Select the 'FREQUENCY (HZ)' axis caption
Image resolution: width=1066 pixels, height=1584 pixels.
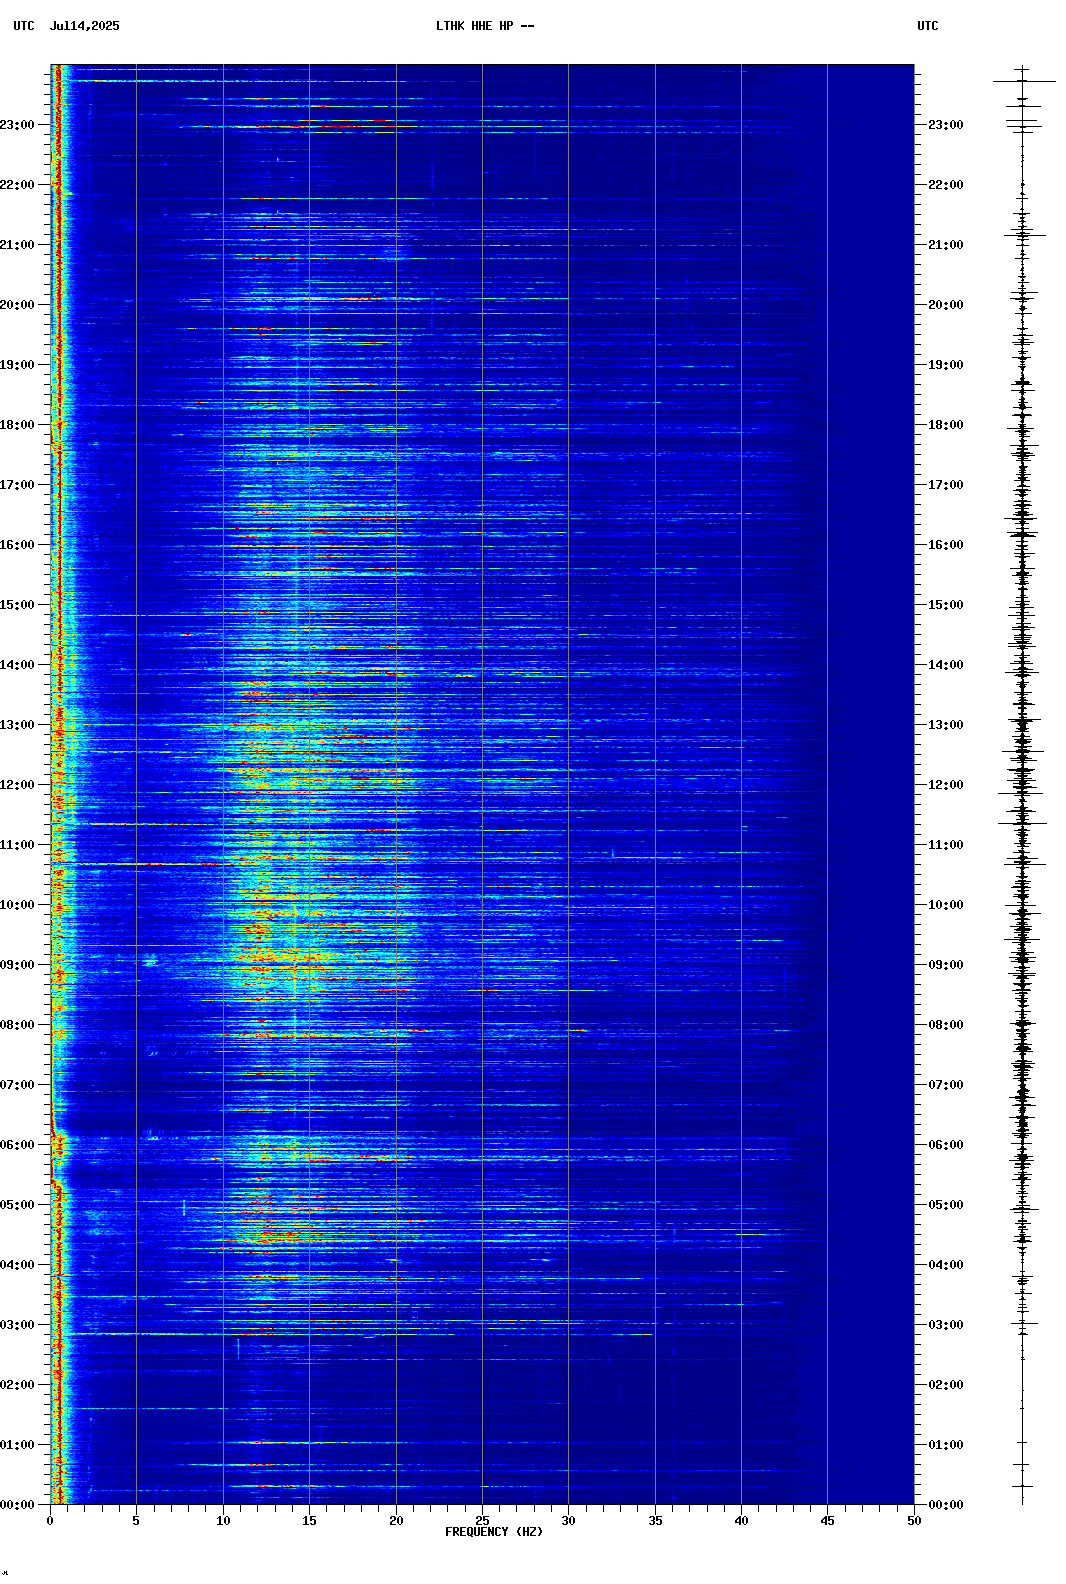(494, 1532)
